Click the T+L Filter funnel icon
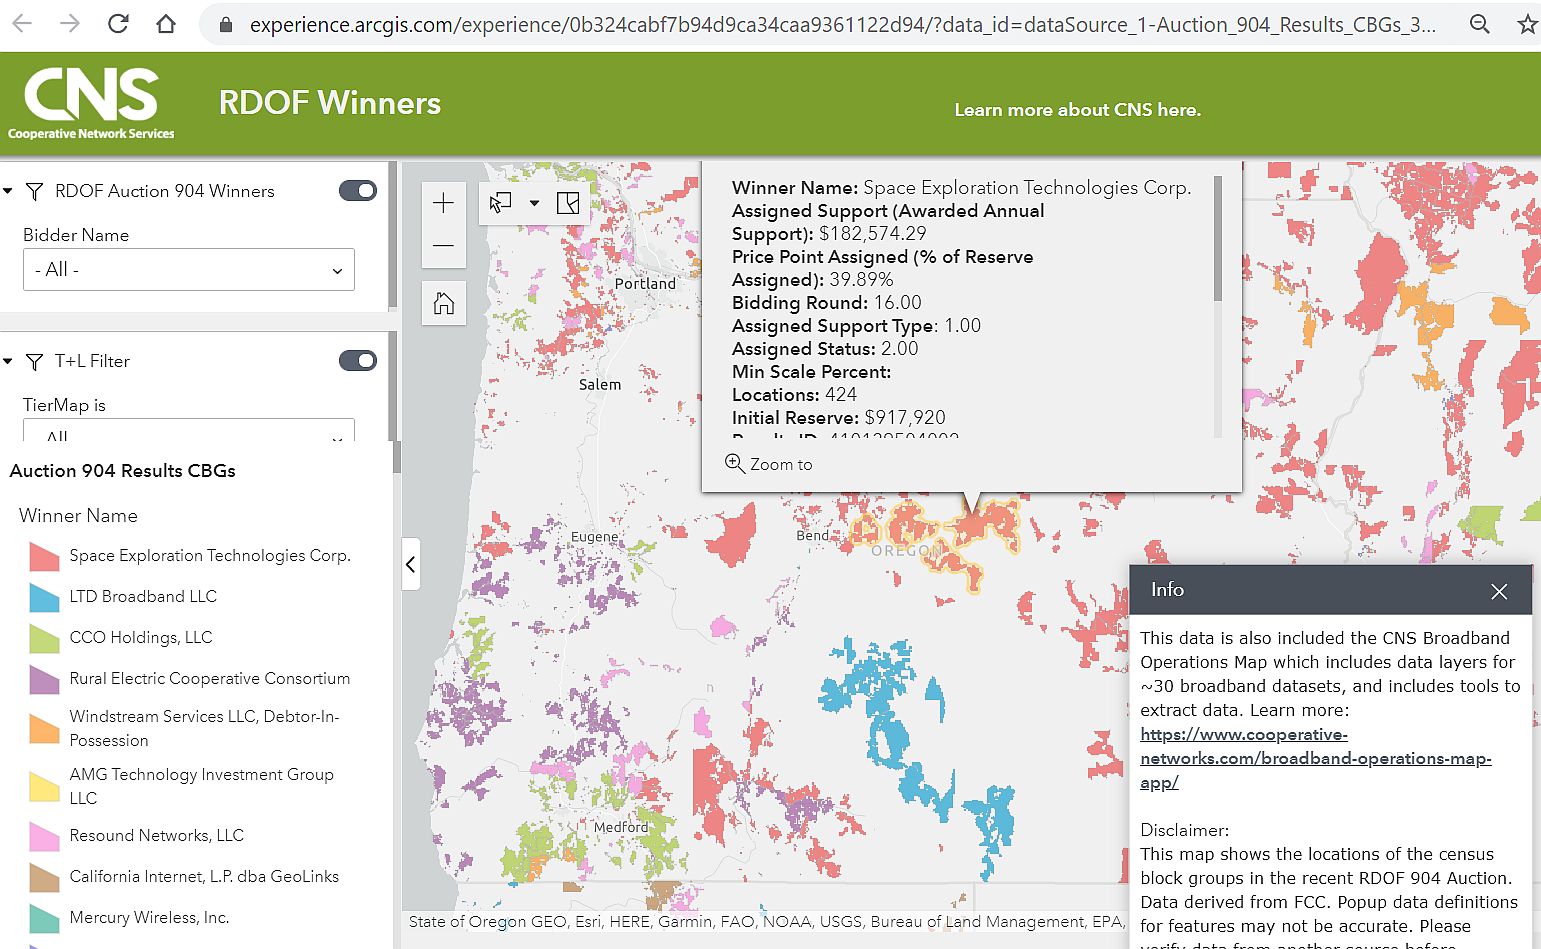The width and height of the screenshot is (1541, 949). click(35, 361)
